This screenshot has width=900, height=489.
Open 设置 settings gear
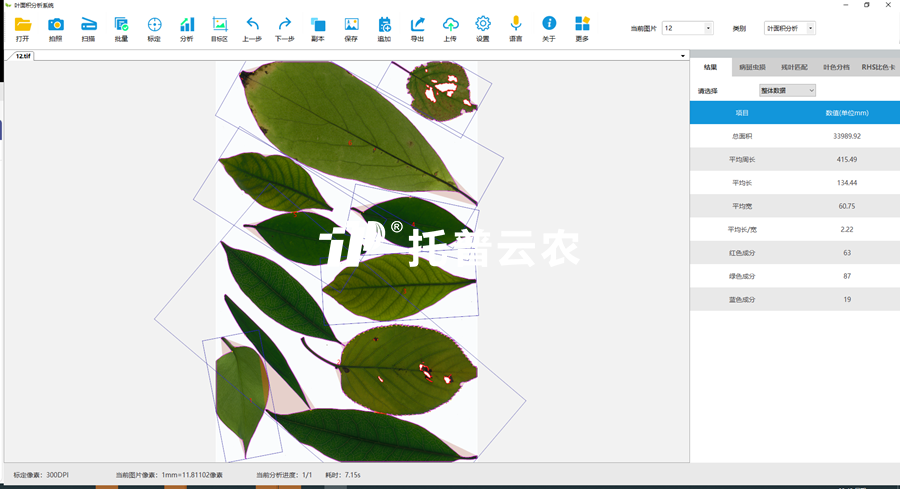483,27
